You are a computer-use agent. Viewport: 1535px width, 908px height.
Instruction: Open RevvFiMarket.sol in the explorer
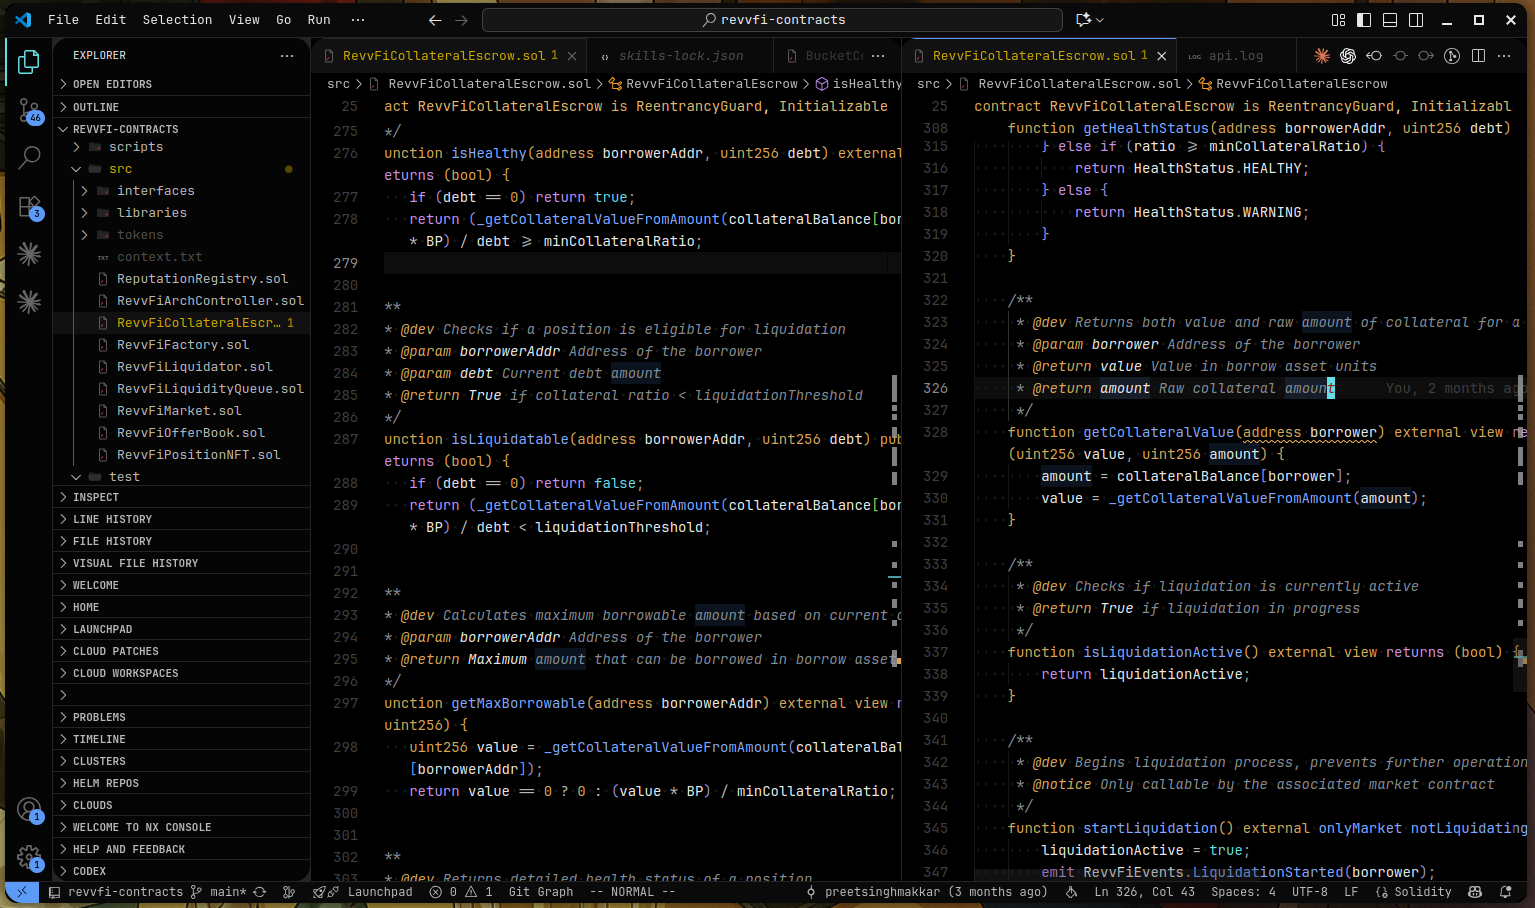click(179, 411)
